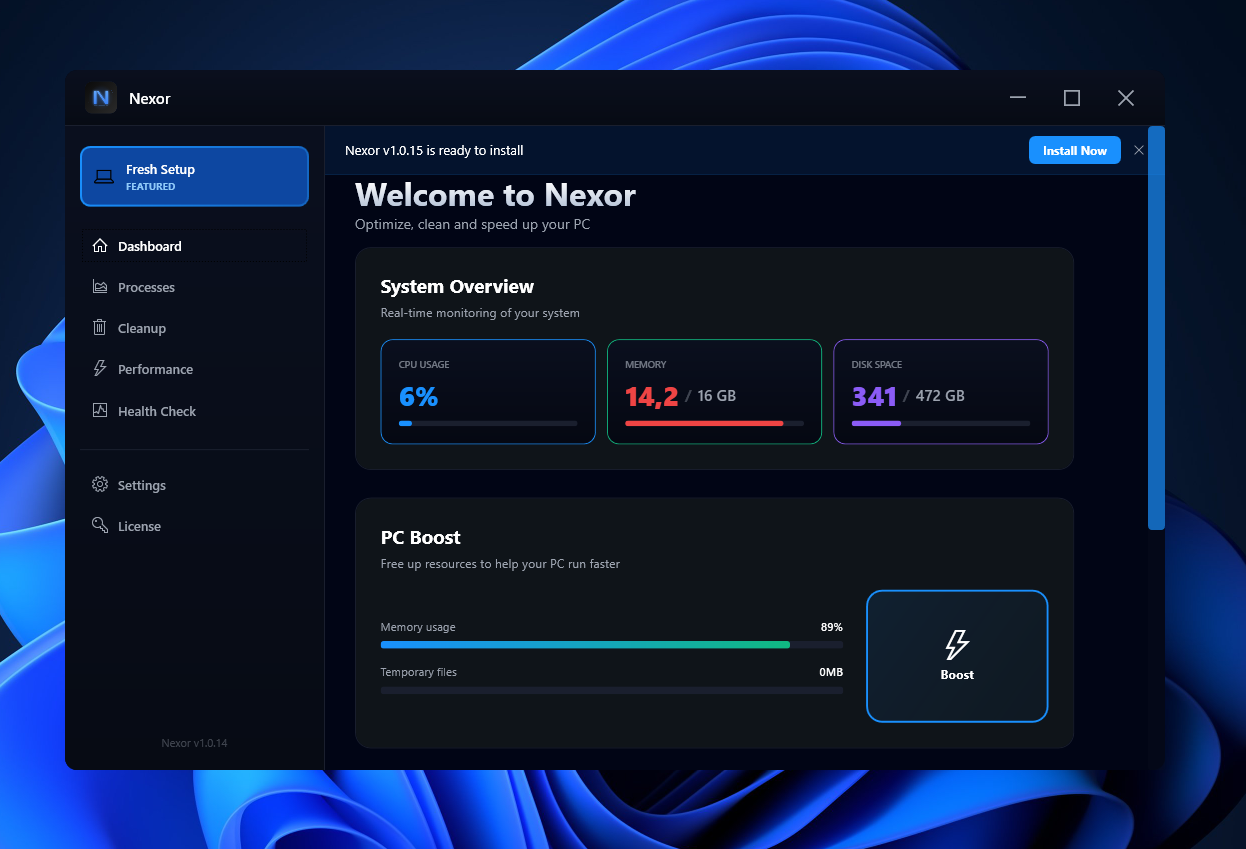
Task: Click the Memory usage card
Action: click(714, 391)
